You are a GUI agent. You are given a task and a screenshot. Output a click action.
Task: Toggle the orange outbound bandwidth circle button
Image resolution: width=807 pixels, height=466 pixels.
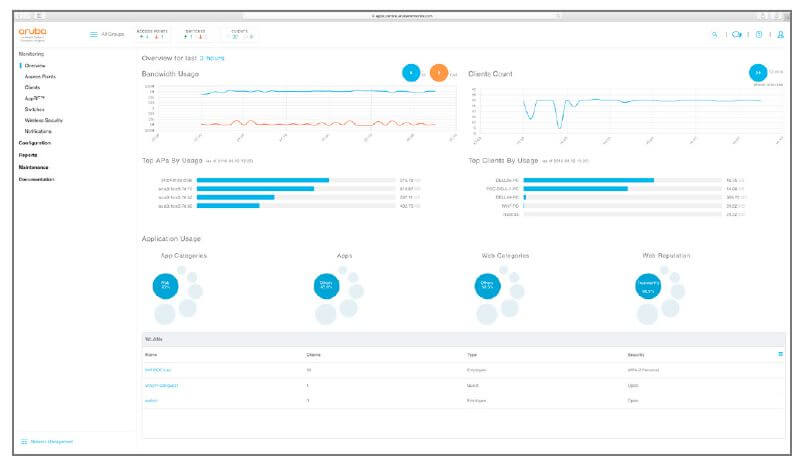(438, 73)
